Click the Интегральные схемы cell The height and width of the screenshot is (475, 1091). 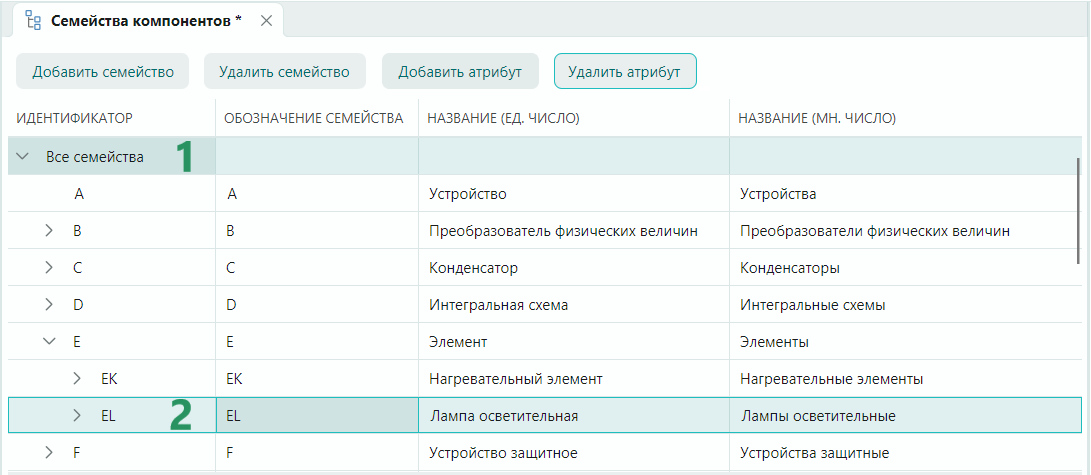(x=905, y=305)
